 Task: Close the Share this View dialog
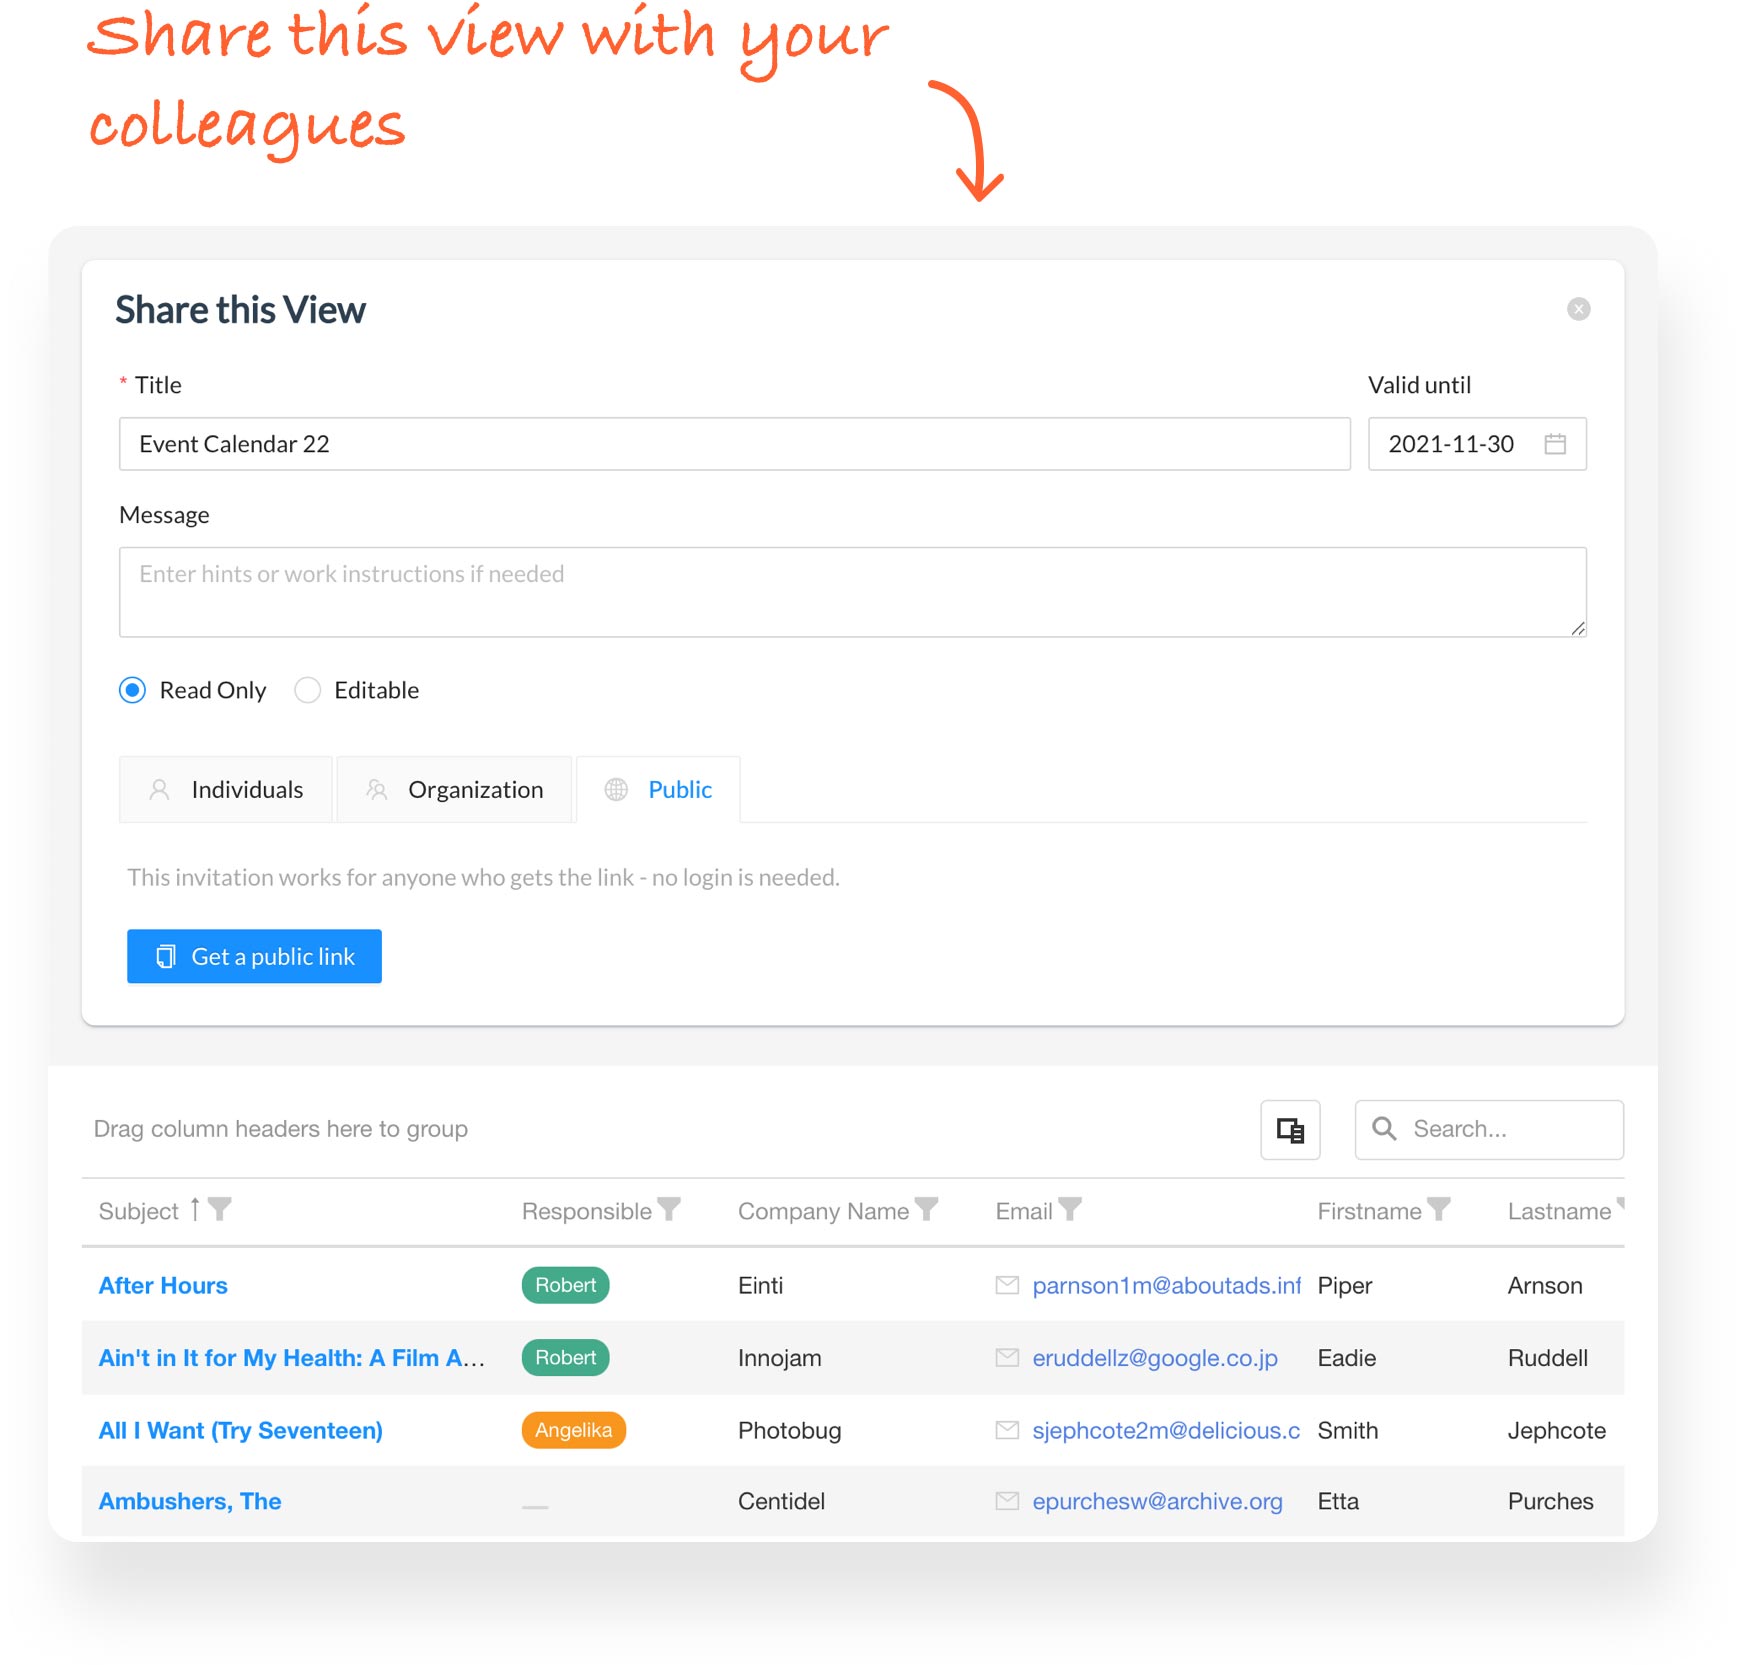(1578, 309)
